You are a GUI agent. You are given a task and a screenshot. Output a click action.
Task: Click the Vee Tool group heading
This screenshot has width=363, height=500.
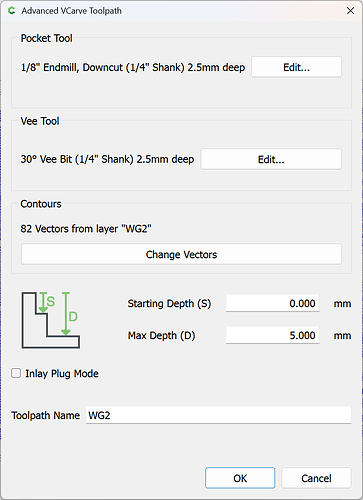pos(40,121)
